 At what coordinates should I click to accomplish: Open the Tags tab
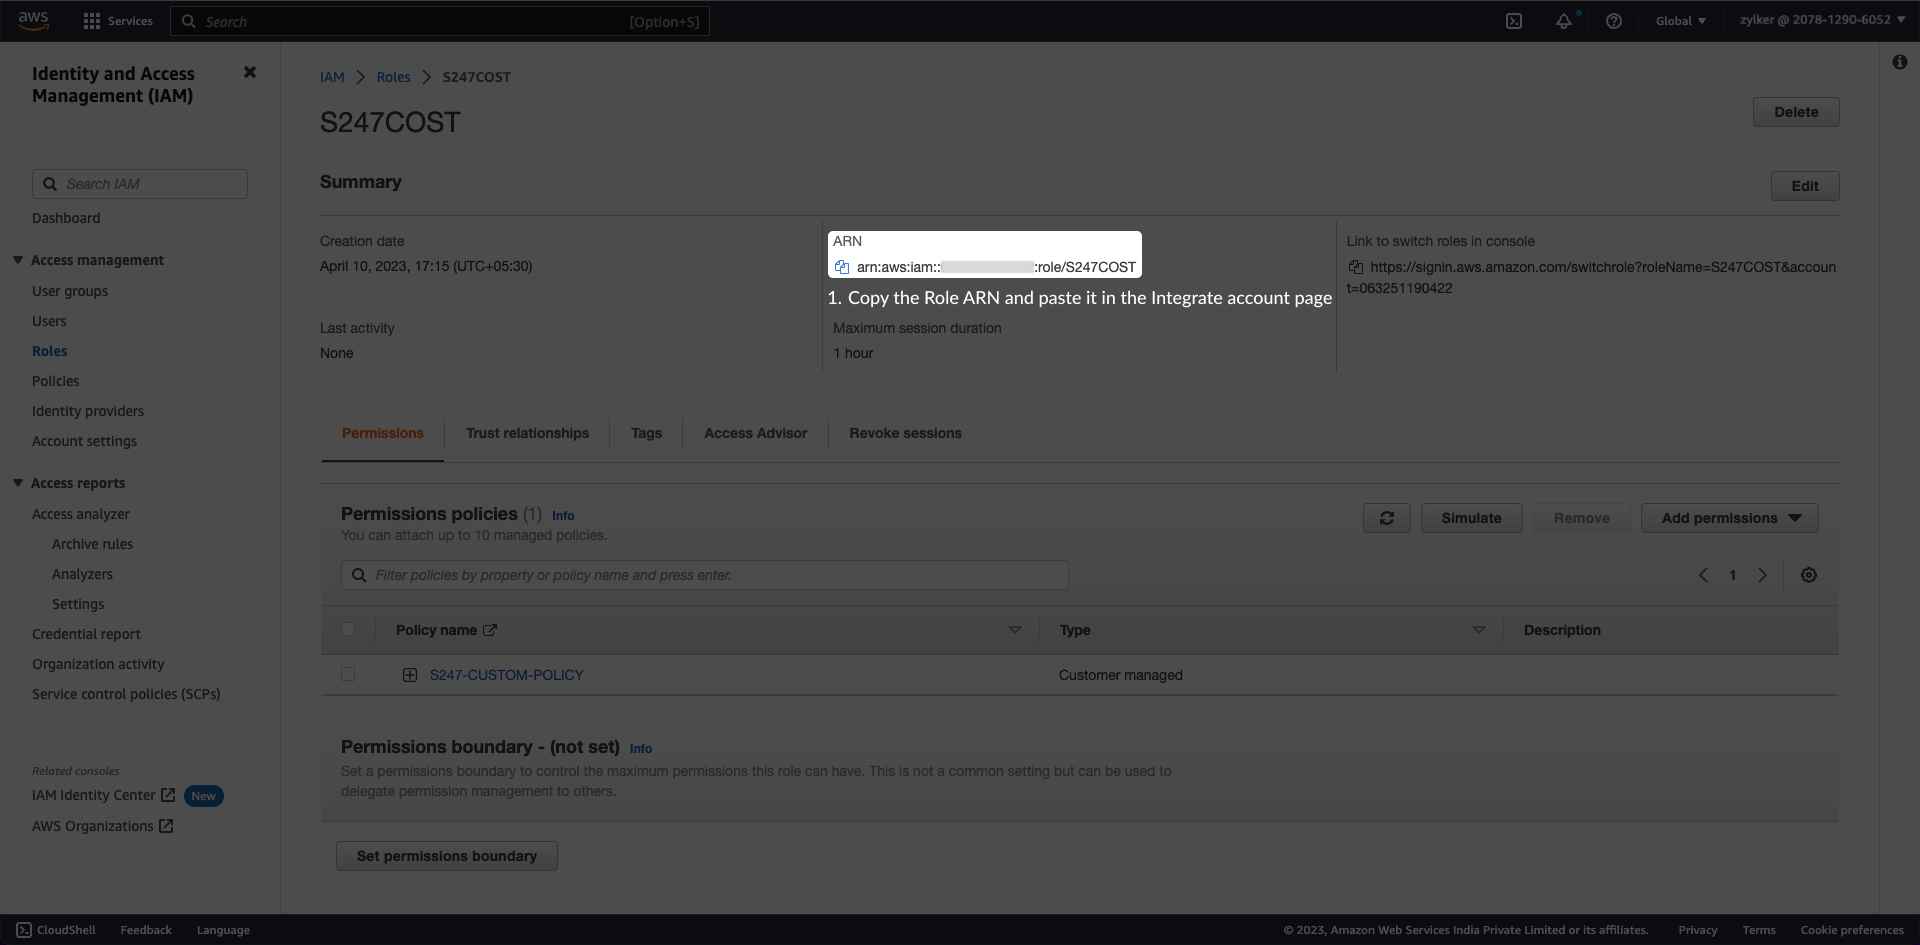pyautogui.click(x=646, y=433)
